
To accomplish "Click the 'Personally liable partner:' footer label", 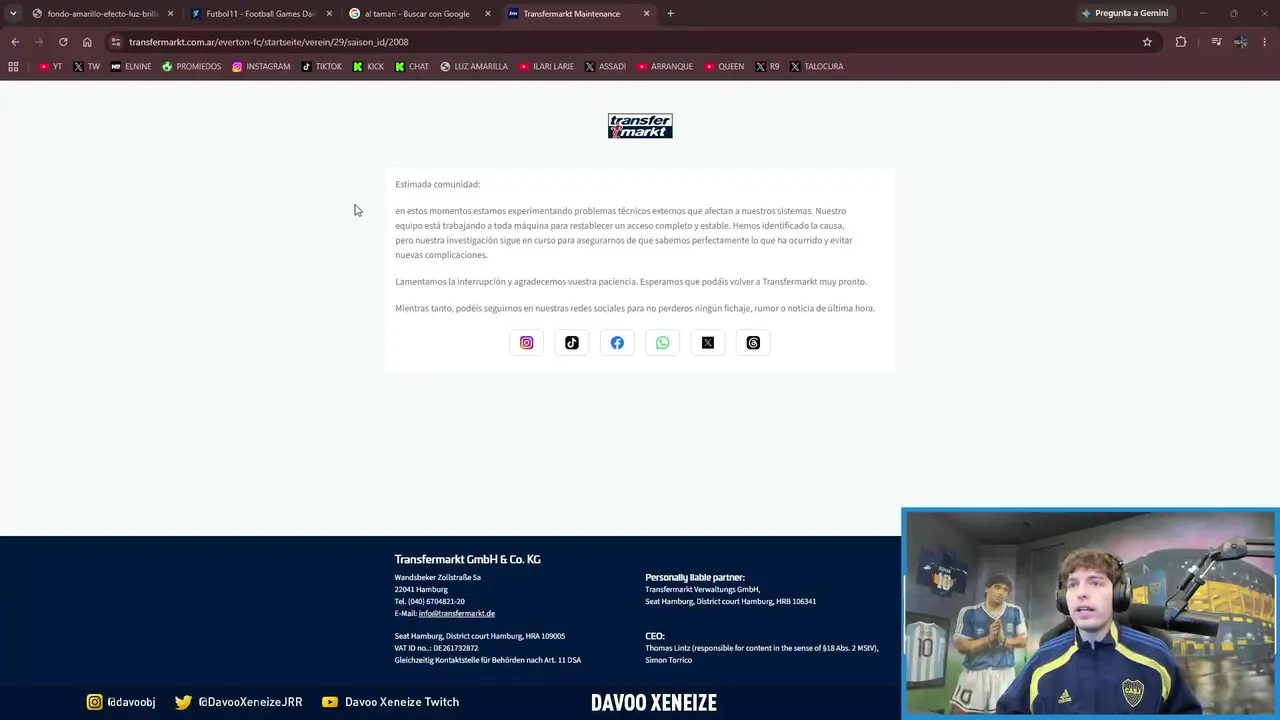I will (695, 578).
